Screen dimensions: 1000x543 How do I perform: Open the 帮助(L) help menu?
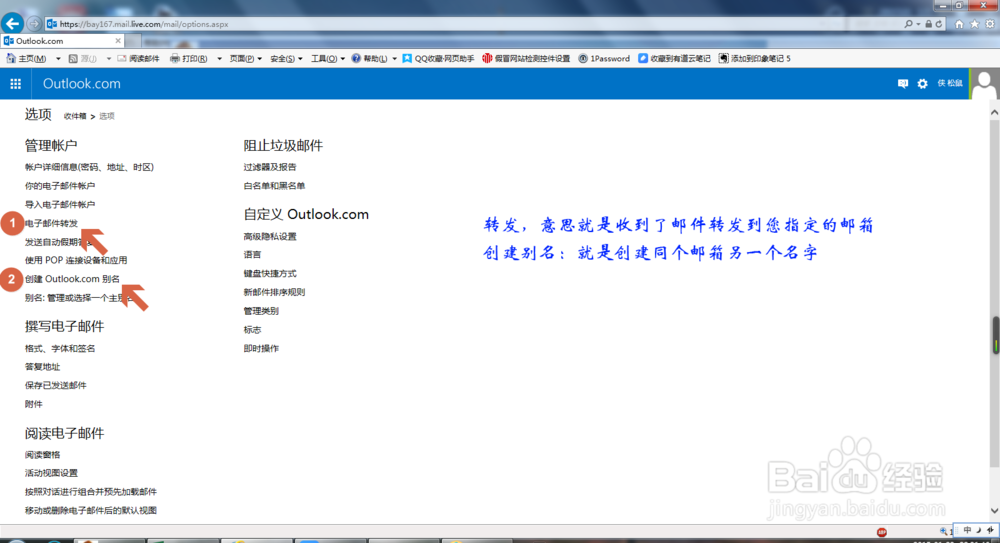pyautogui.click(x=374, y=59)
